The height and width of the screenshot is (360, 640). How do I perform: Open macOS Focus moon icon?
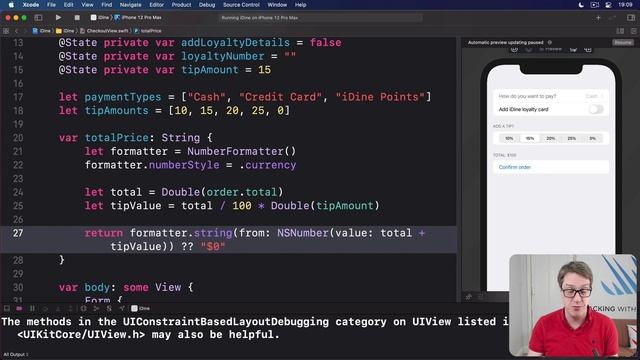581,5
